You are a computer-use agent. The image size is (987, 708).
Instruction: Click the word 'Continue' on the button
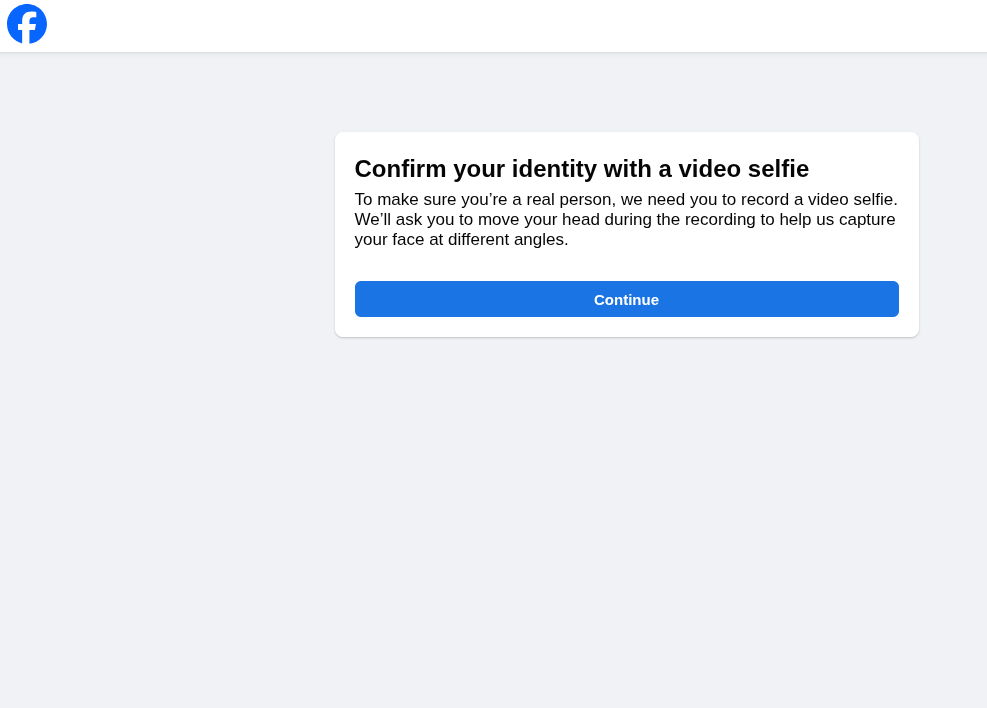(626, 300)
